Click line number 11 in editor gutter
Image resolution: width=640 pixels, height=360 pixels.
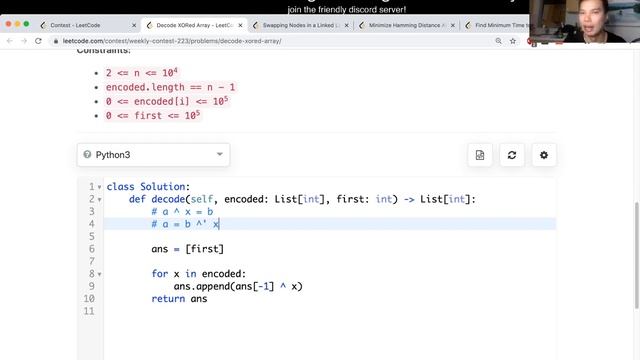[89, 311]
